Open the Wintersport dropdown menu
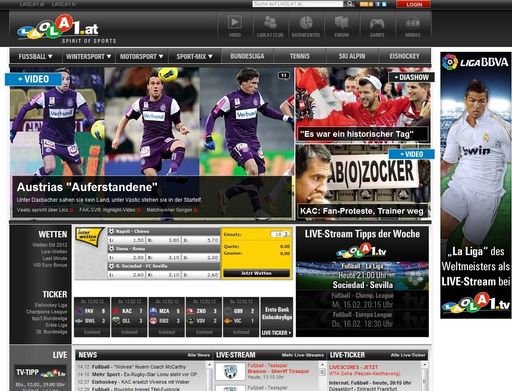 click(x=88, y=56)
